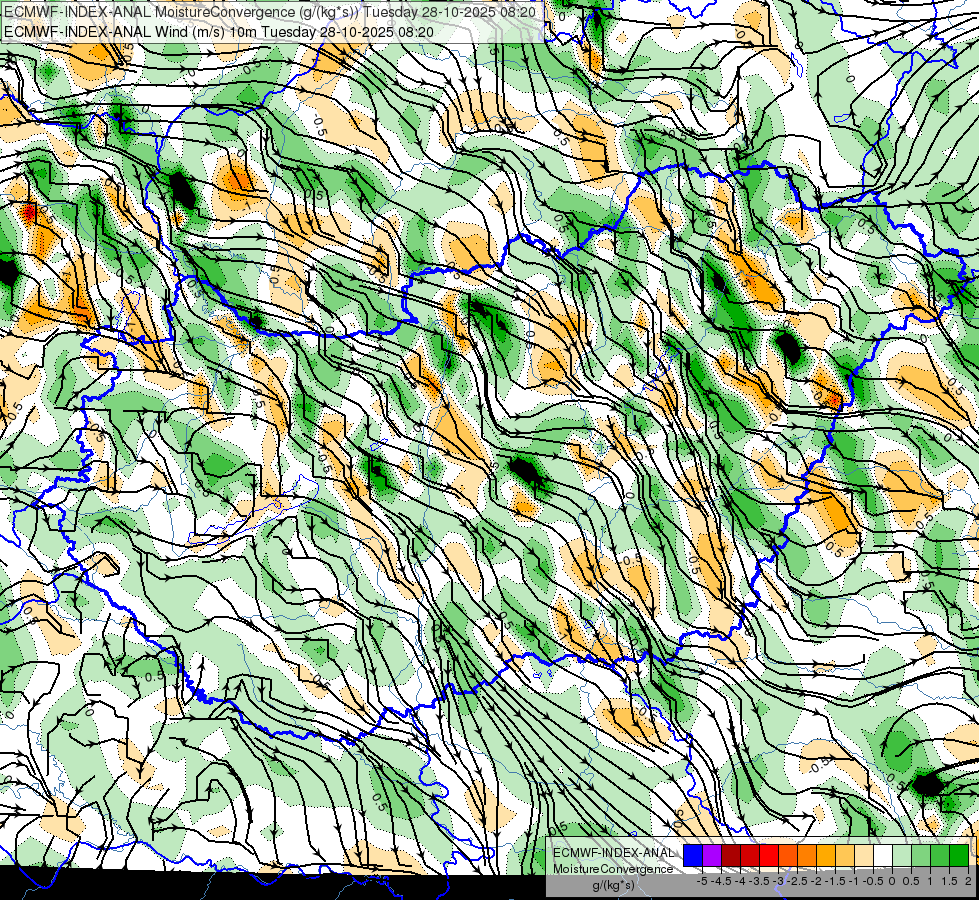Click the legend tick value -2.5
The image size is (979, 900).
pos(797,881)
